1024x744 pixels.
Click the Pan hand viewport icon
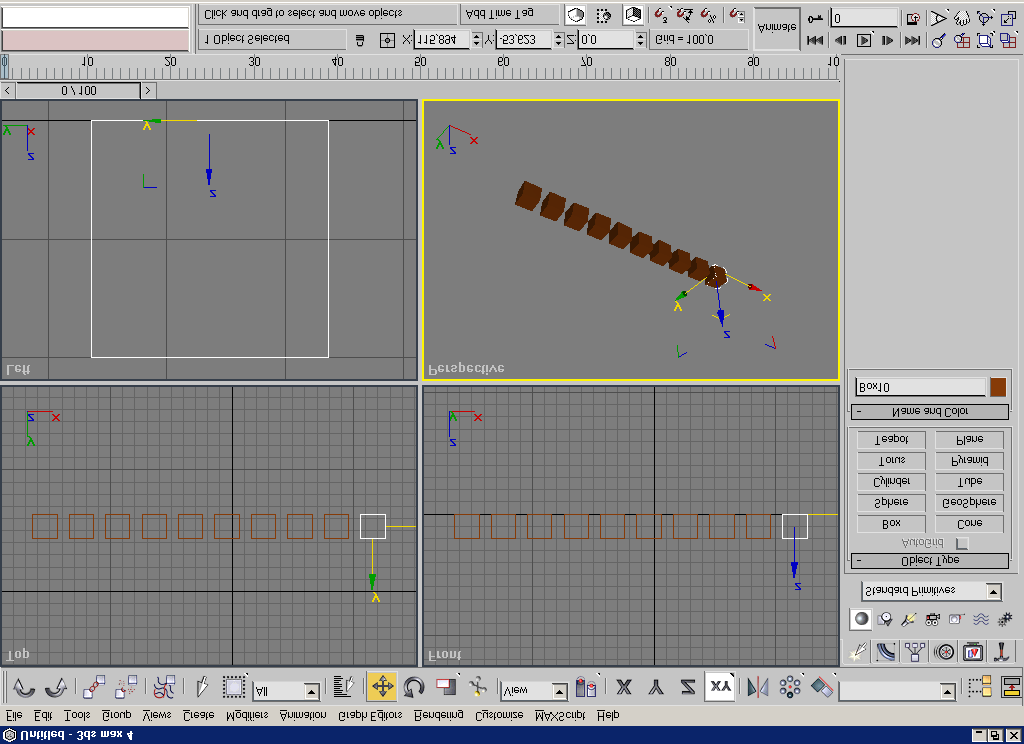coord(962,18)
